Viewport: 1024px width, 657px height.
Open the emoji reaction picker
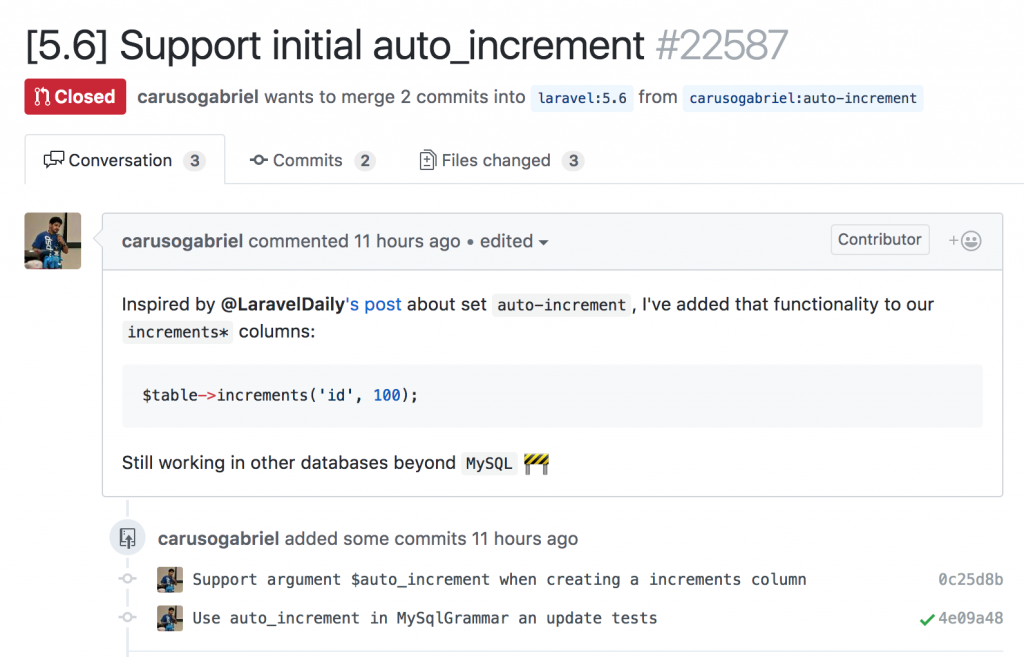point(963,240)
